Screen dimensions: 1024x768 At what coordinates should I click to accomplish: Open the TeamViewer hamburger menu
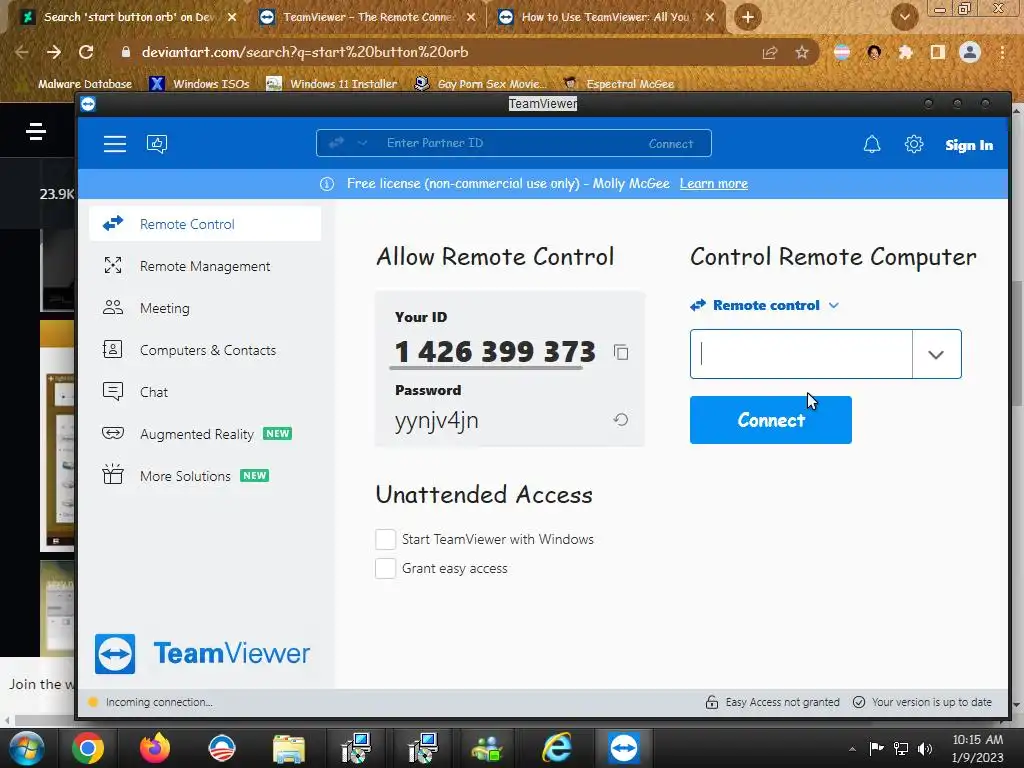point(115,144)
